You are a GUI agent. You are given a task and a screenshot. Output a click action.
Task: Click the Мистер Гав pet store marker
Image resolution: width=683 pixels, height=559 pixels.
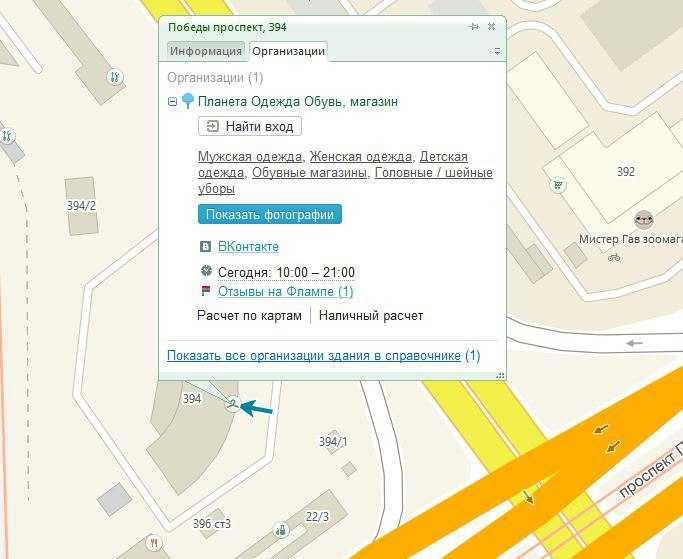(x=645, y=220)
